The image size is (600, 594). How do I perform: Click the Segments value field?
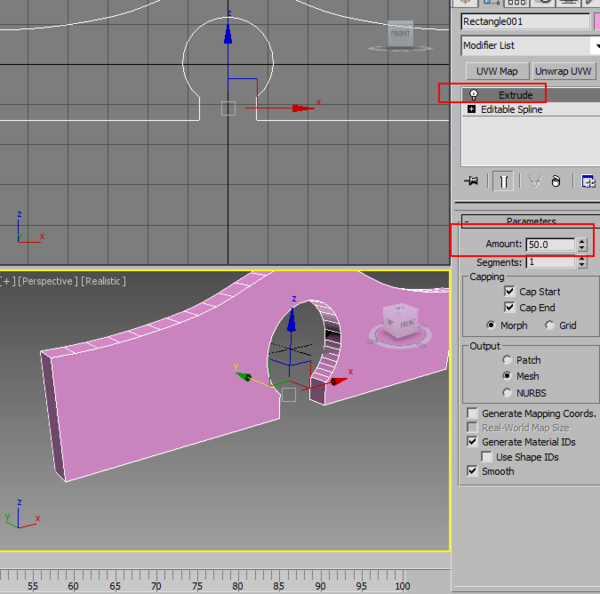pos(550,262)
